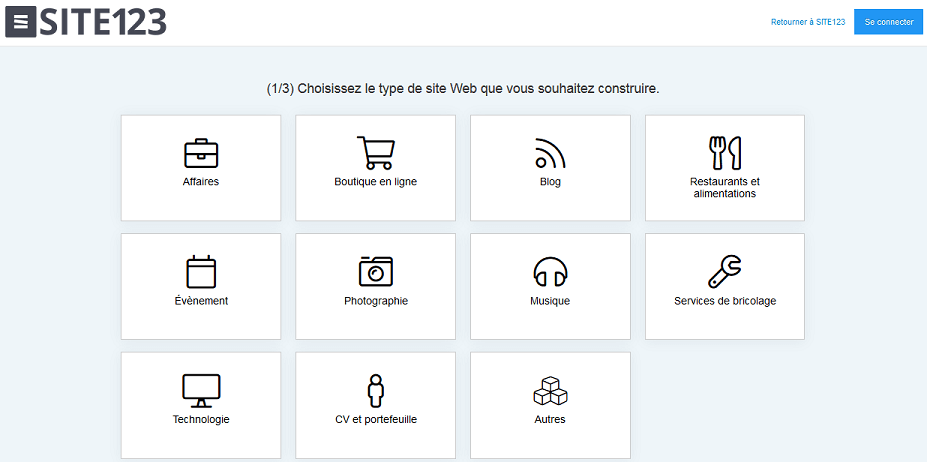The height and width of the screenshot is (462, 927).
Task: Open the SITE123 logo in the header
Action: click(x=86, y=22)
